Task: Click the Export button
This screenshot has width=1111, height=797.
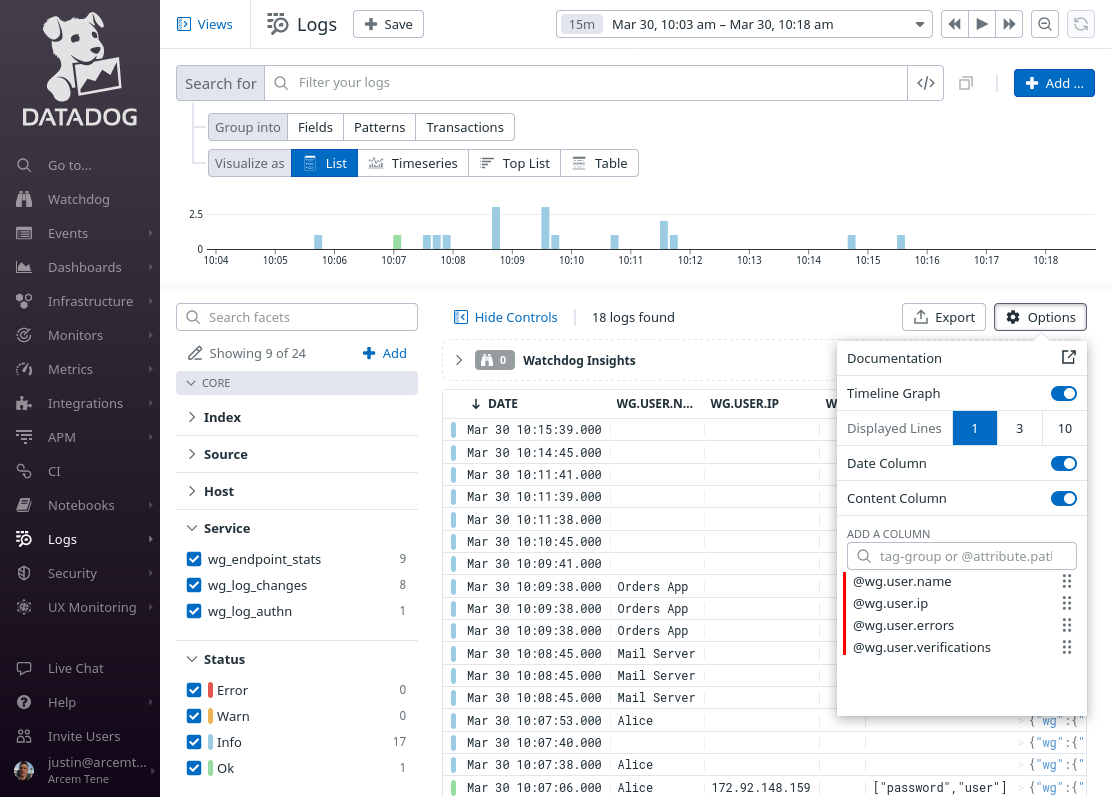Action: (944, 317)
